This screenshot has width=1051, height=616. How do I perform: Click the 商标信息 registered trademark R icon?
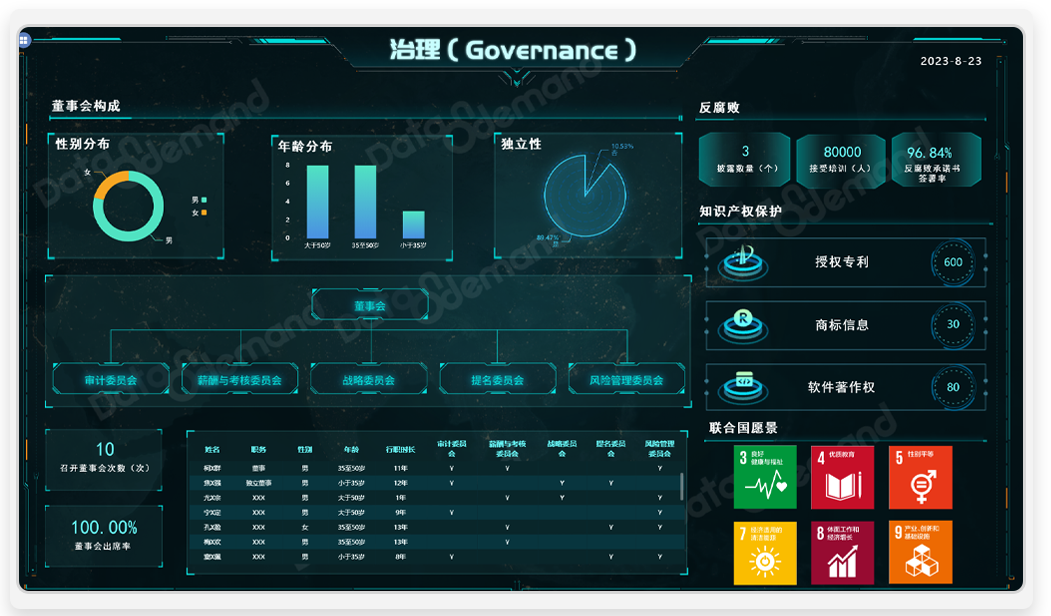click(743, 325)
